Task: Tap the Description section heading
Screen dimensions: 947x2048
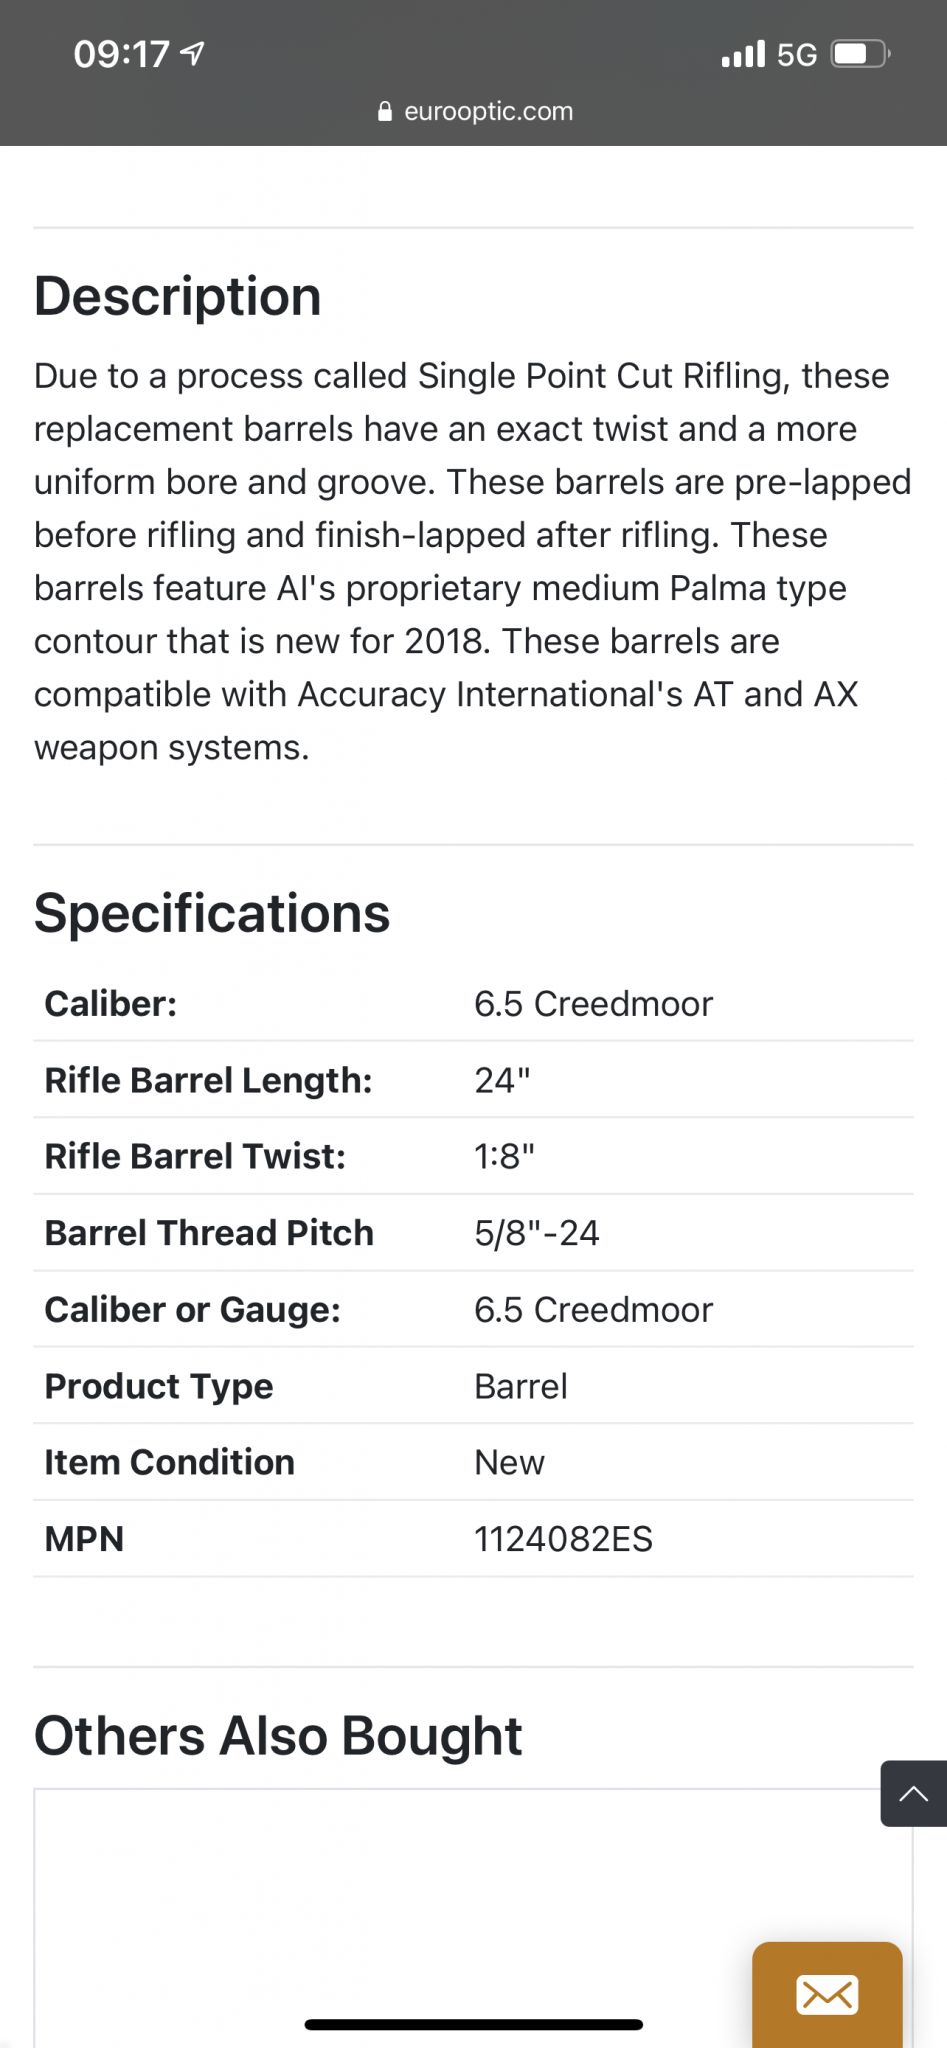Action: click(x=178, y=297)
